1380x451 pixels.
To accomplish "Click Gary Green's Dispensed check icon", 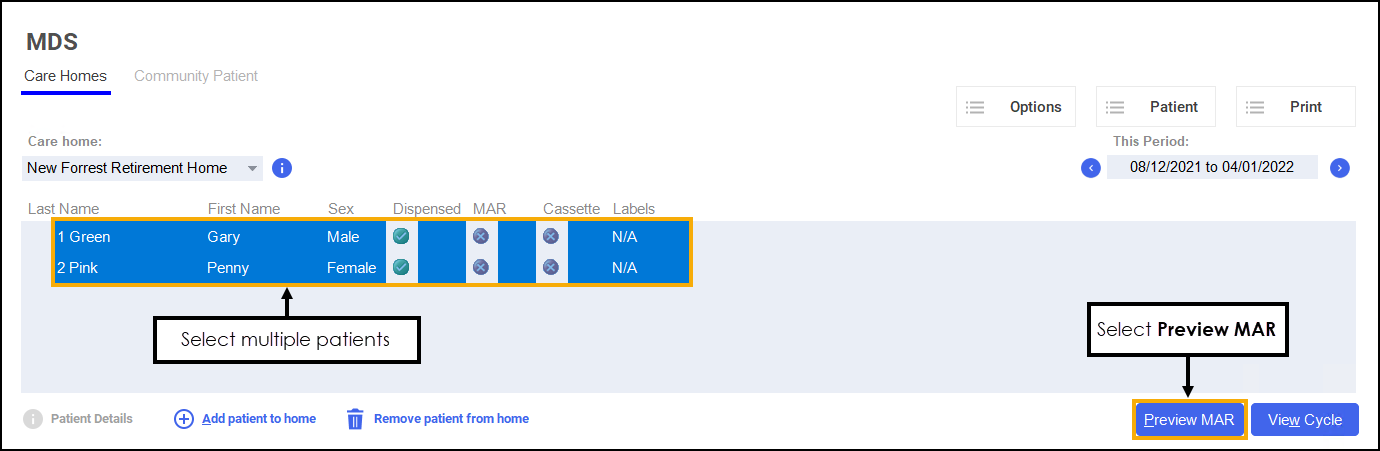I will tap(401, 237).
